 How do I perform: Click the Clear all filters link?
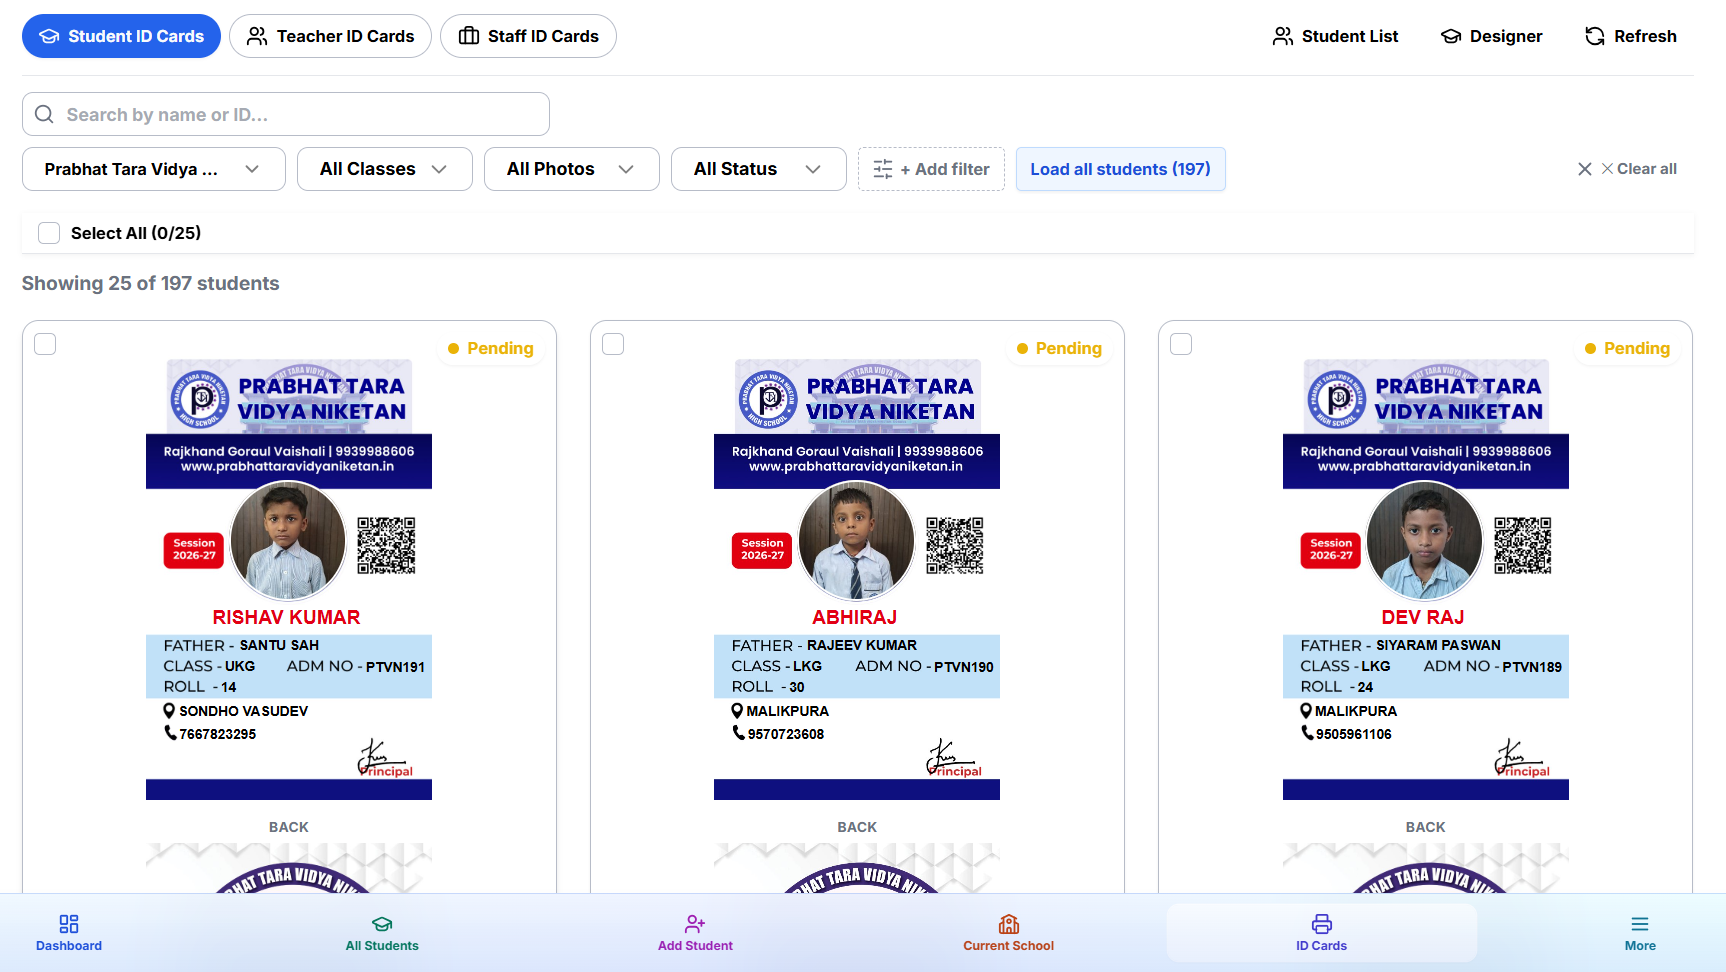tap(1639, 169)
